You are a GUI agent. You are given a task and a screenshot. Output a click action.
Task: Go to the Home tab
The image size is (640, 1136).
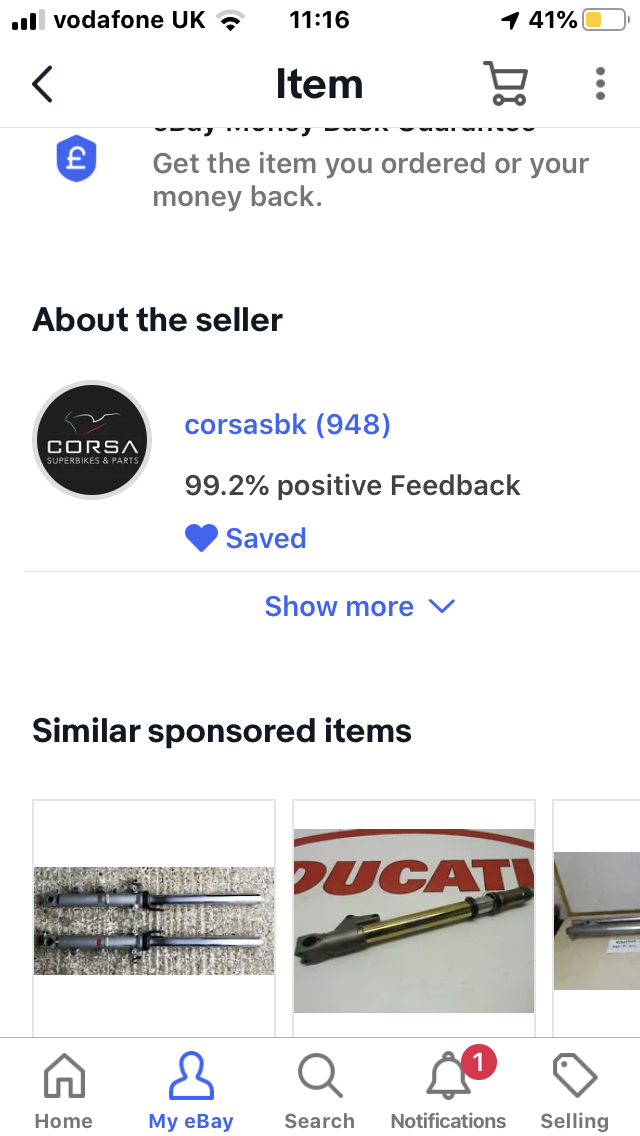click(x=64, y=1092)
